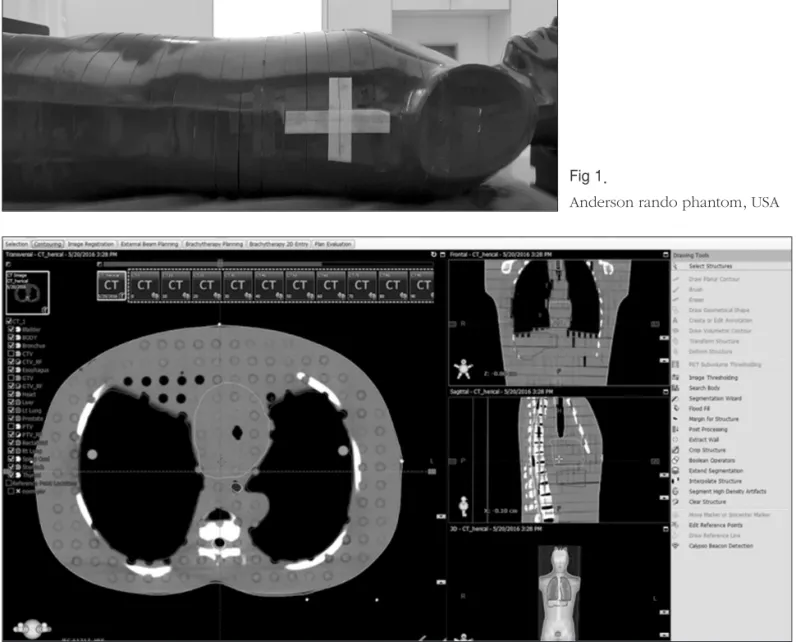Maximize the 3D view pane
Screen dimensions: 796x642
pos(666,529)
